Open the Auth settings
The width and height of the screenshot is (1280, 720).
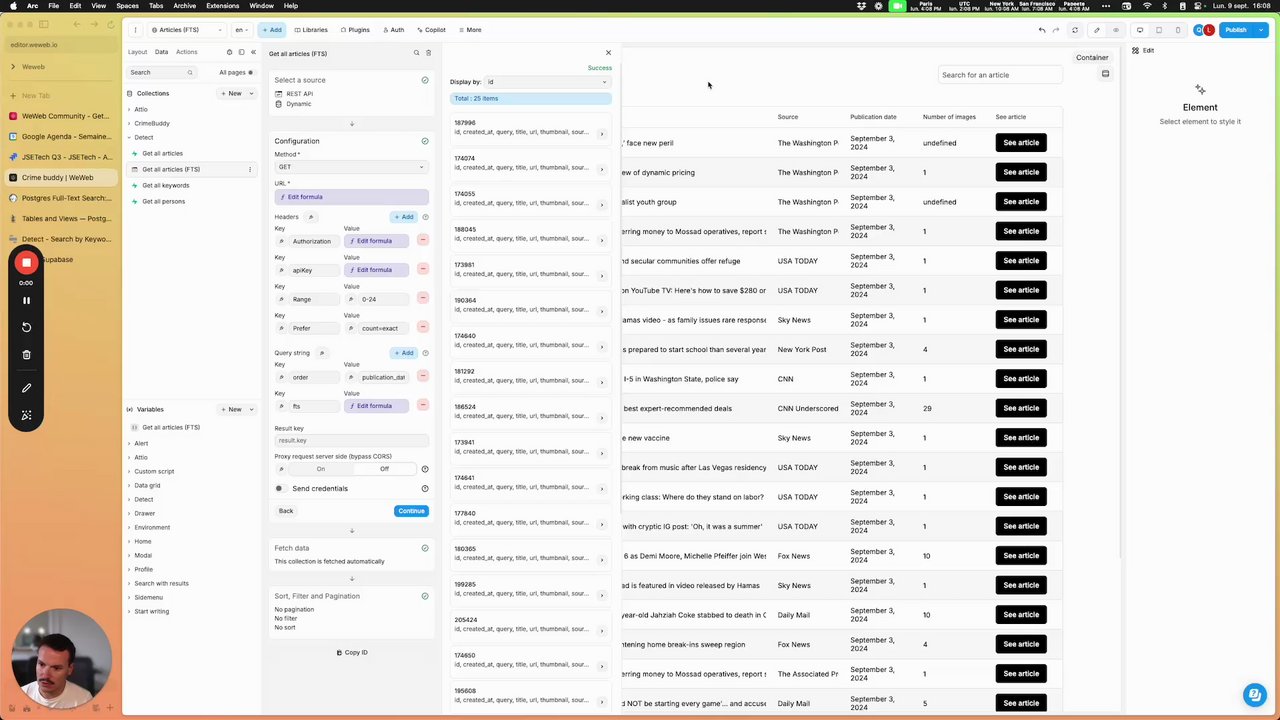[x=394, y=30]
